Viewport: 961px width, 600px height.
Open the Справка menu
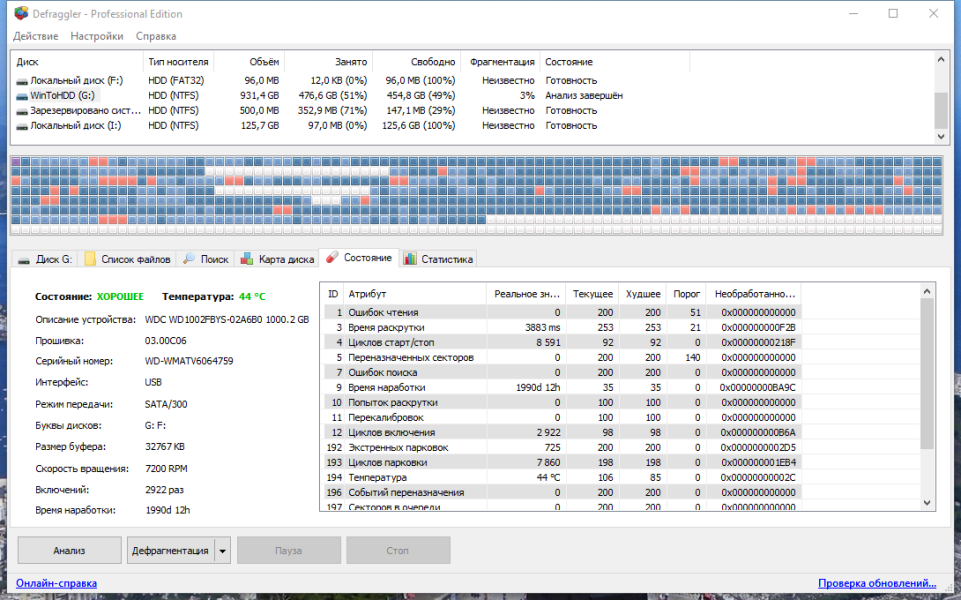pos(156,36)
